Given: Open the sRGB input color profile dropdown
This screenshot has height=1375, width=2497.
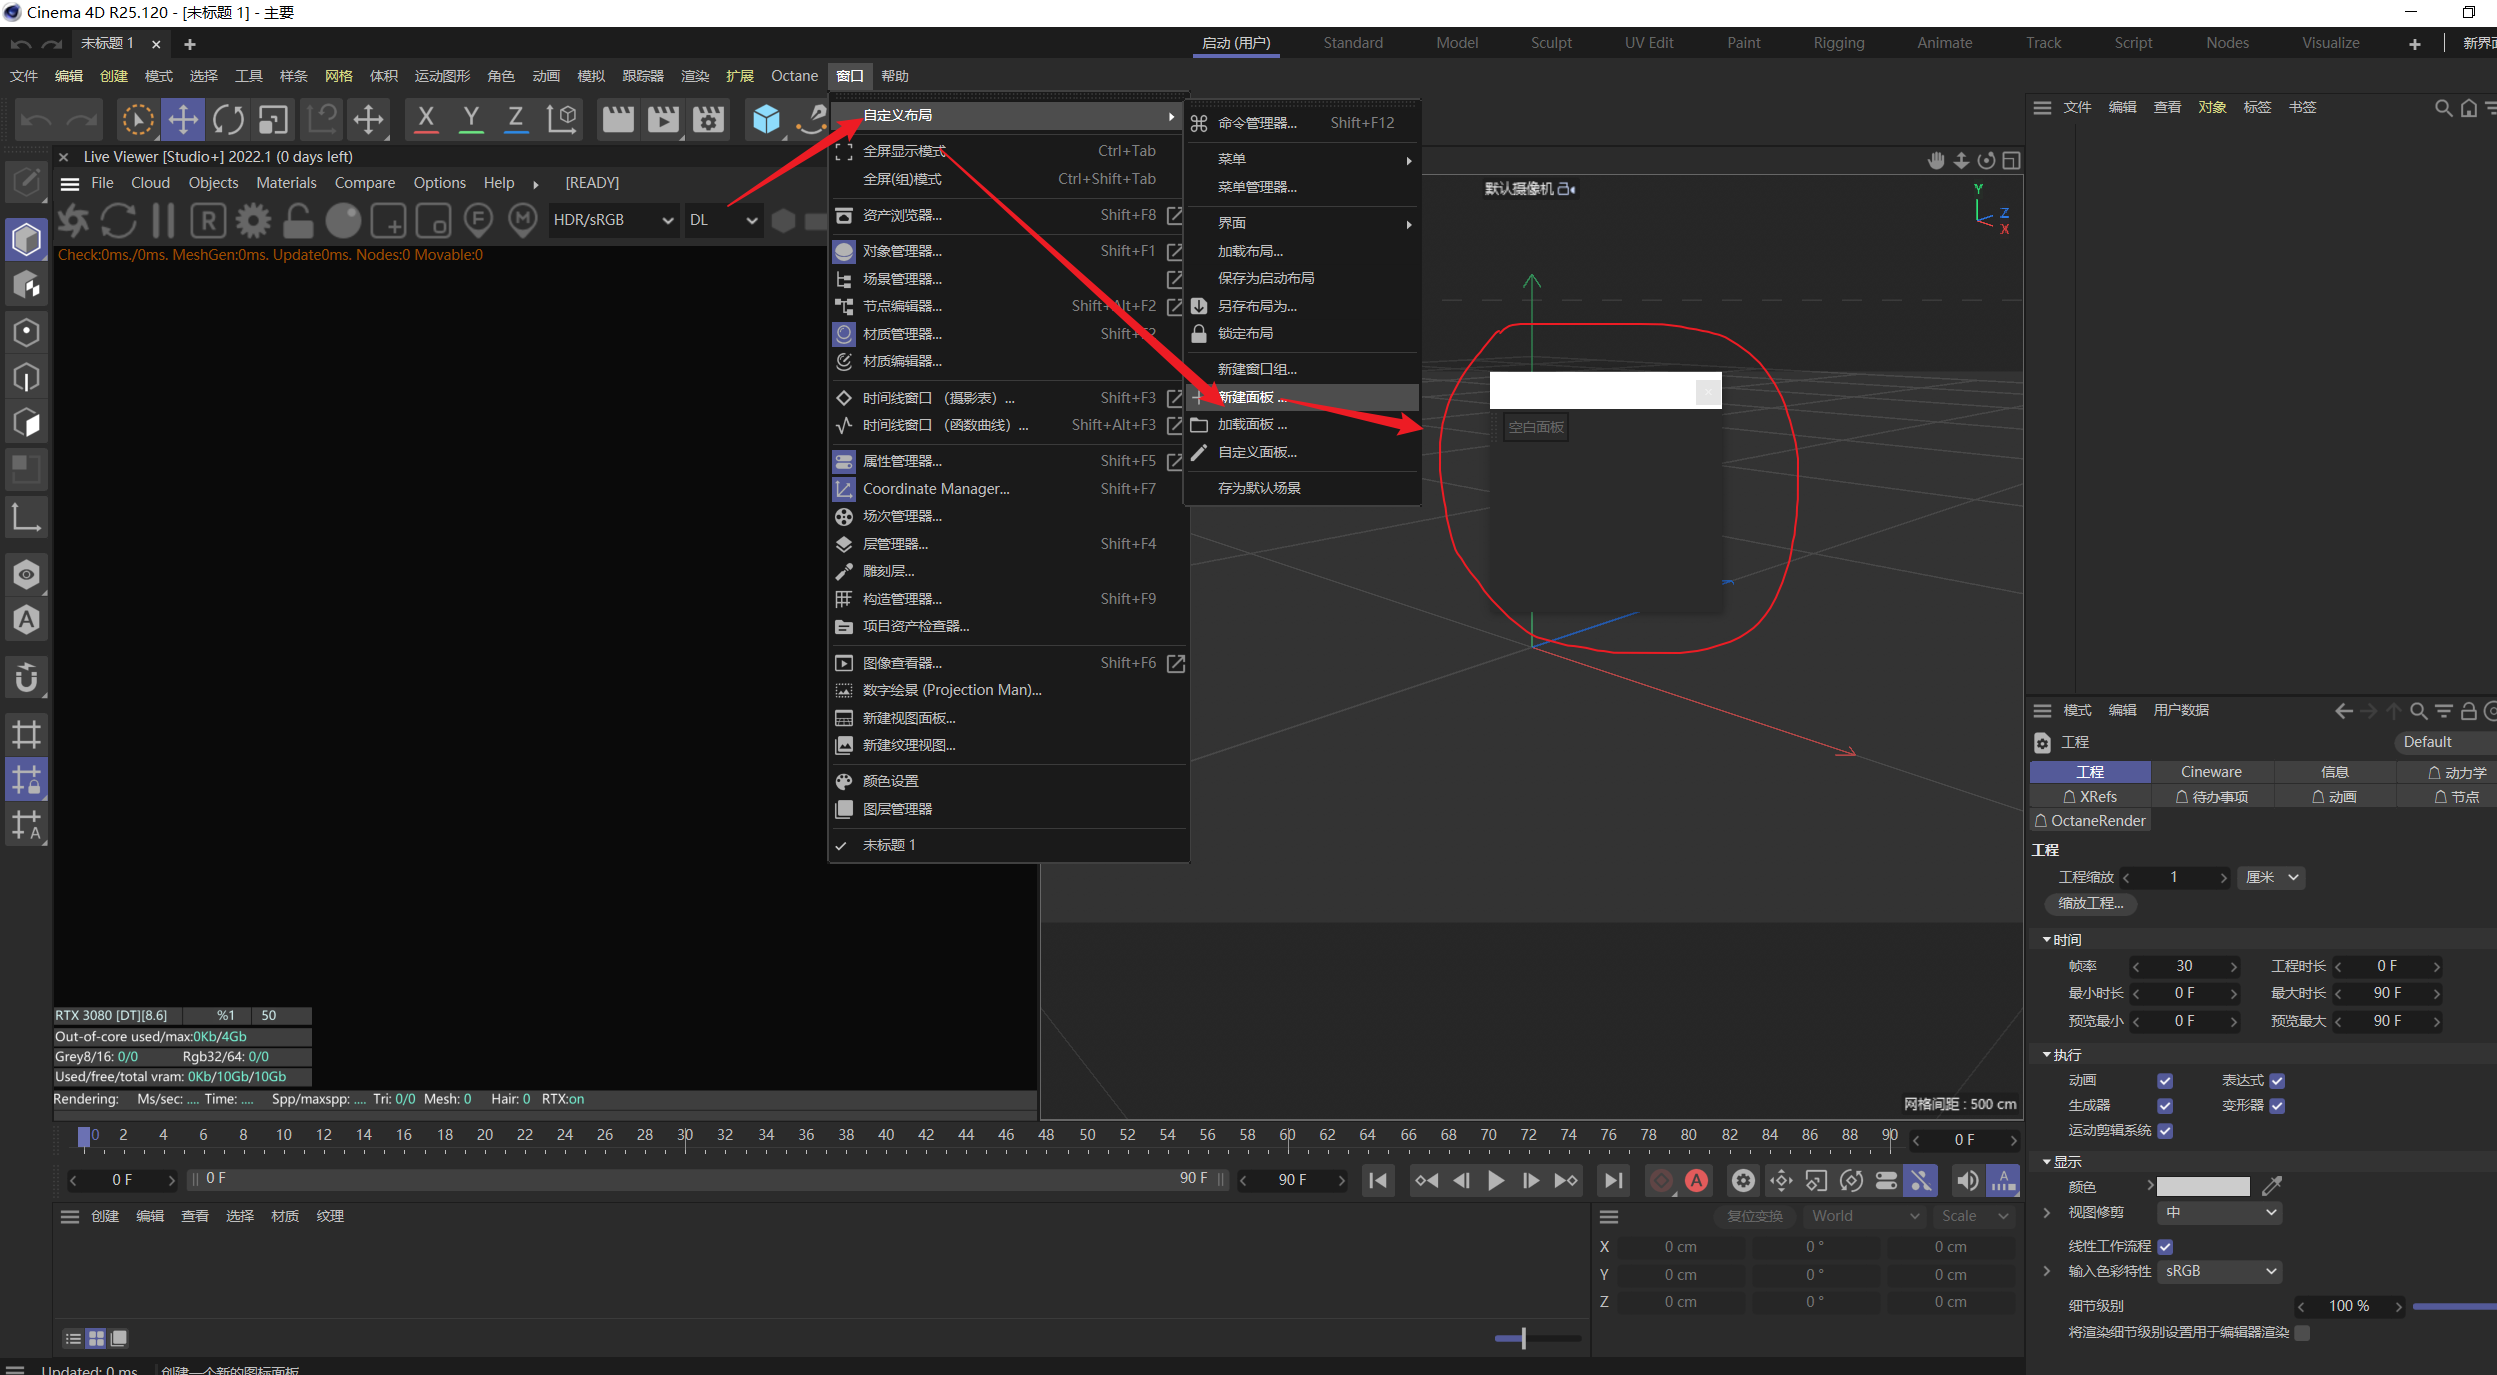Looking at the screenshot, I should tap(2219, 1271).
